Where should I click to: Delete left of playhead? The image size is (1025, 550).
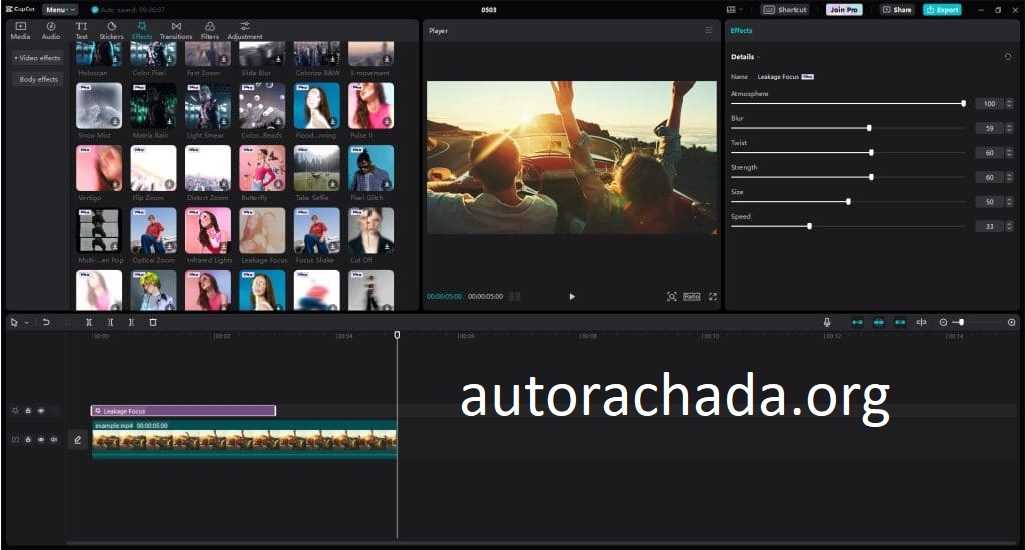pyautogui.click(x=110, y=322)
